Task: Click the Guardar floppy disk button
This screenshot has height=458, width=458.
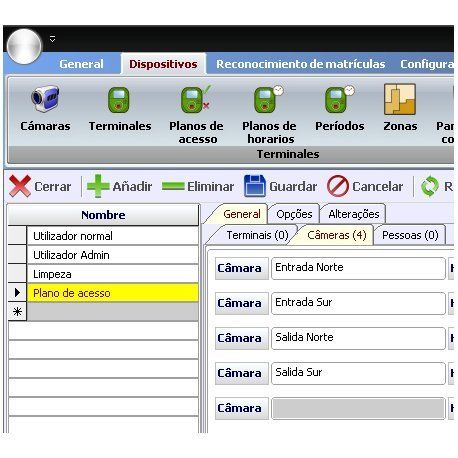Action: [x=281, y=186]
